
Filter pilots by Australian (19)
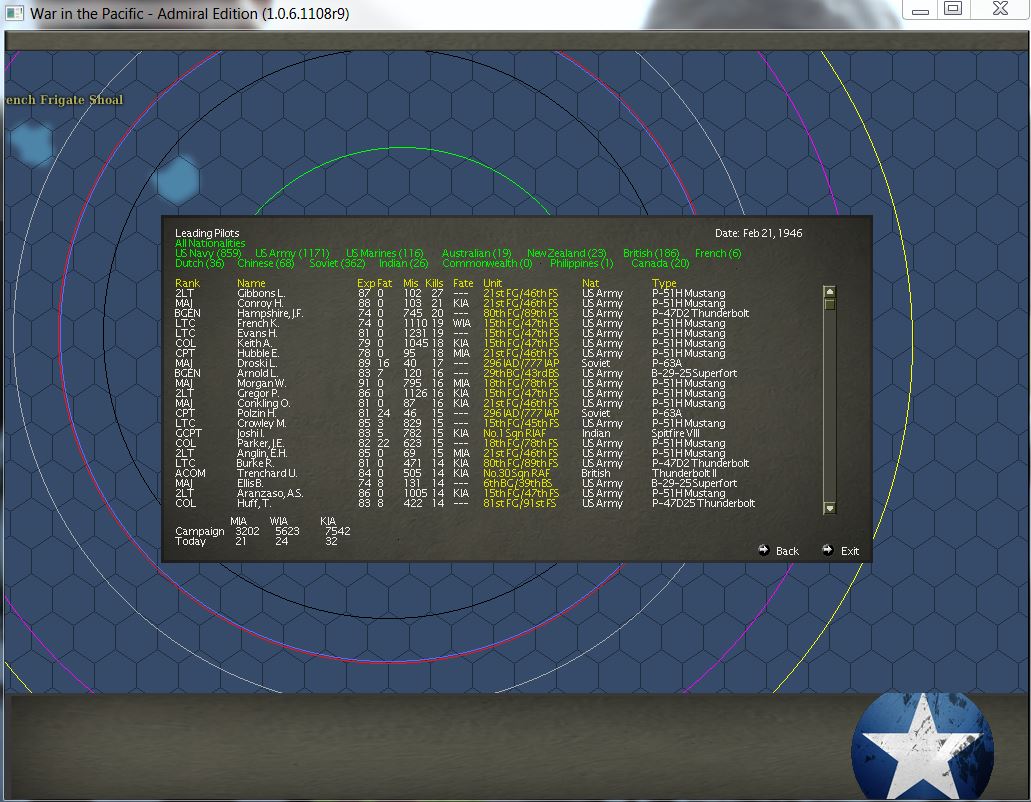pyautogui.click(x=477, y=253)
